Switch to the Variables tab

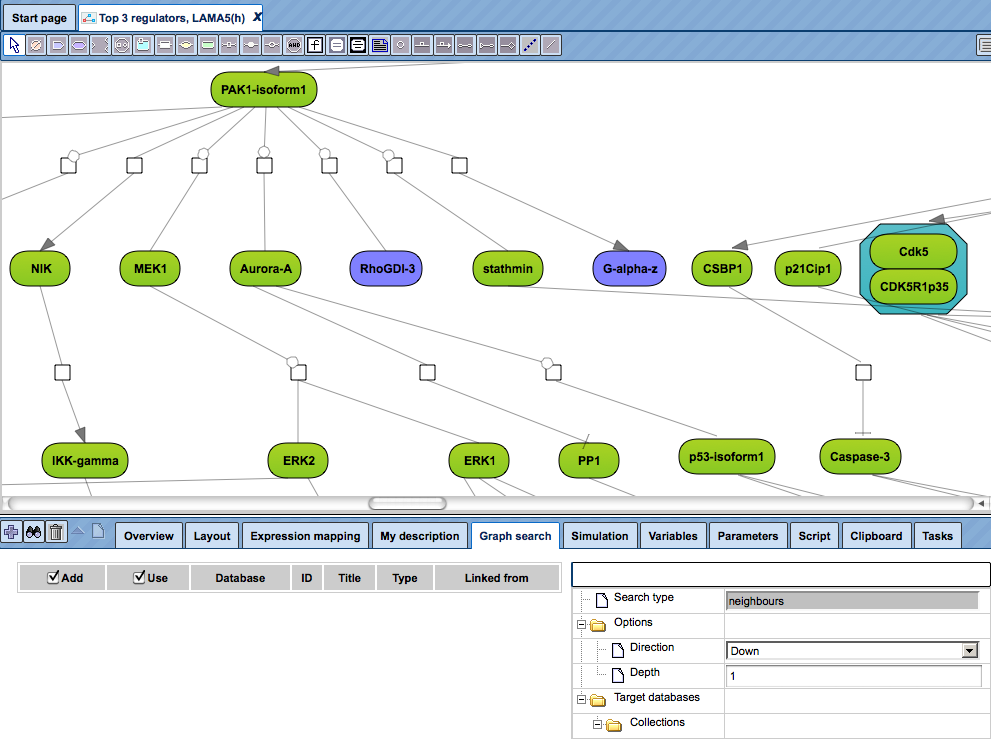point(673,535)
